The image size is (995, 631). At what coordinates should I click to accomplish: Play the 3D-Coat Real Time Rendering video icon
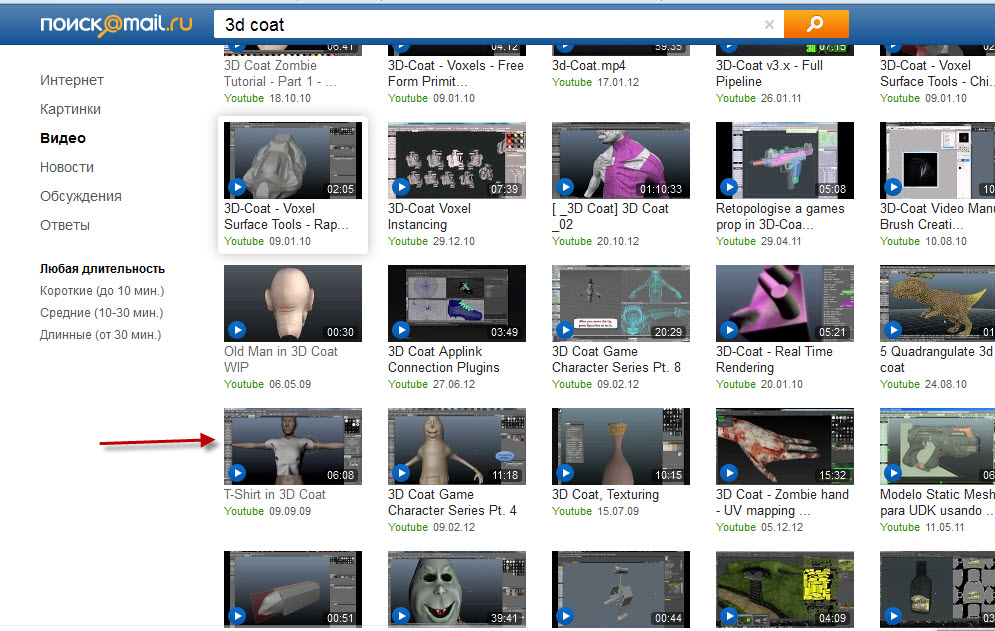[729, 330]
